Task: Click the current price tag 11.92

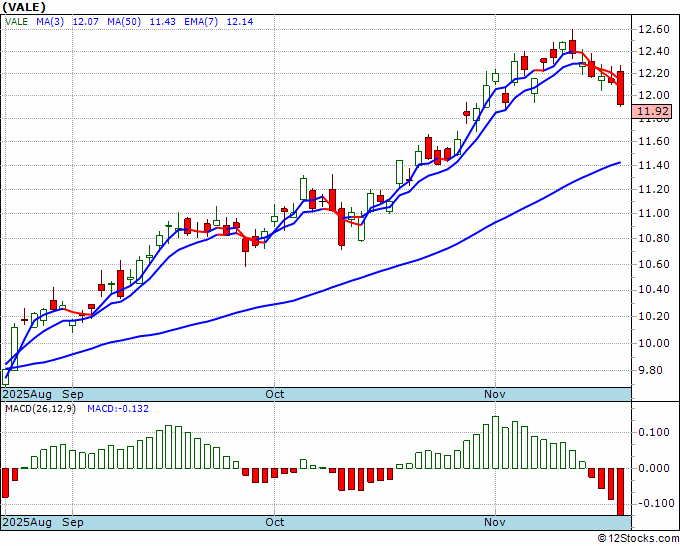Action: 652,111
